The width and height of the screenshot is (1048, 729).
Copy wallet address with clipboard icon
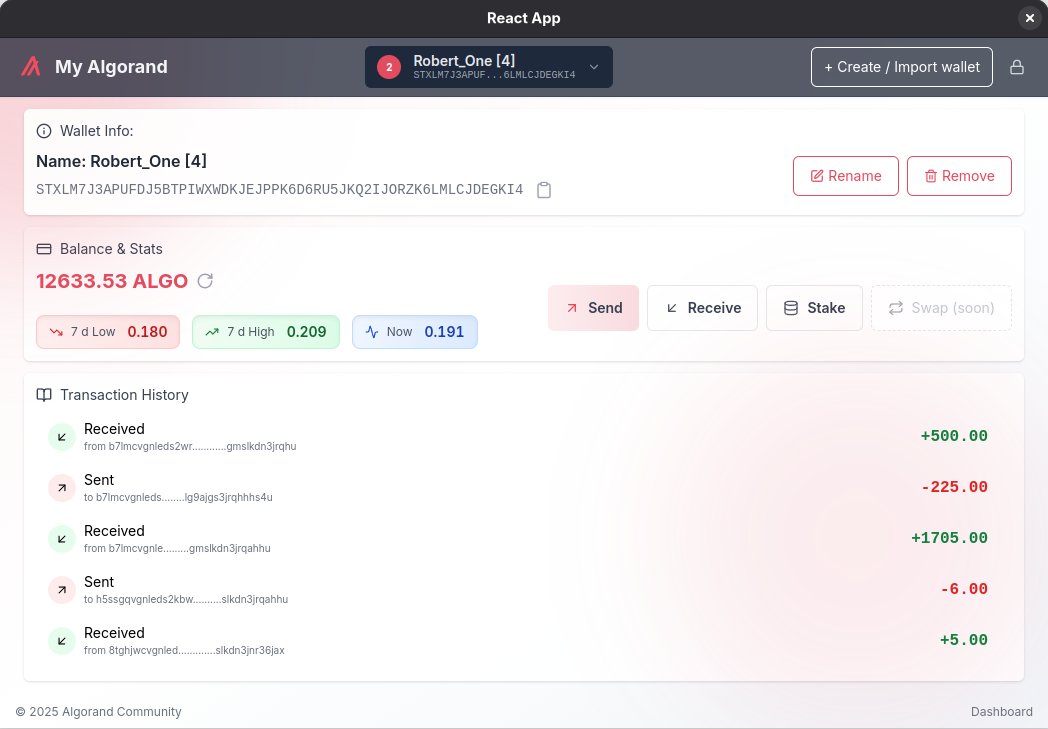pos(544,190)
